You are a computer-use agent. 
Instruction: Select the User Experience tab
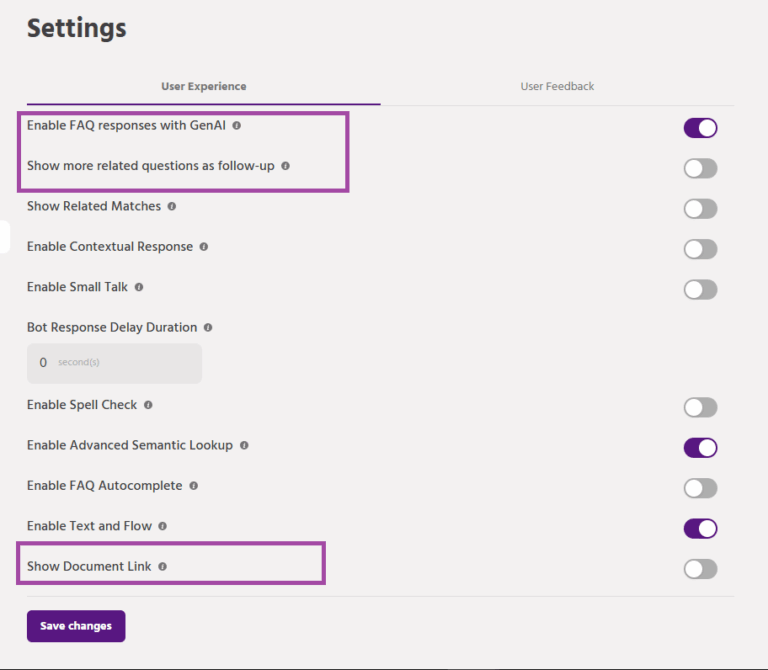click(204, 87)
